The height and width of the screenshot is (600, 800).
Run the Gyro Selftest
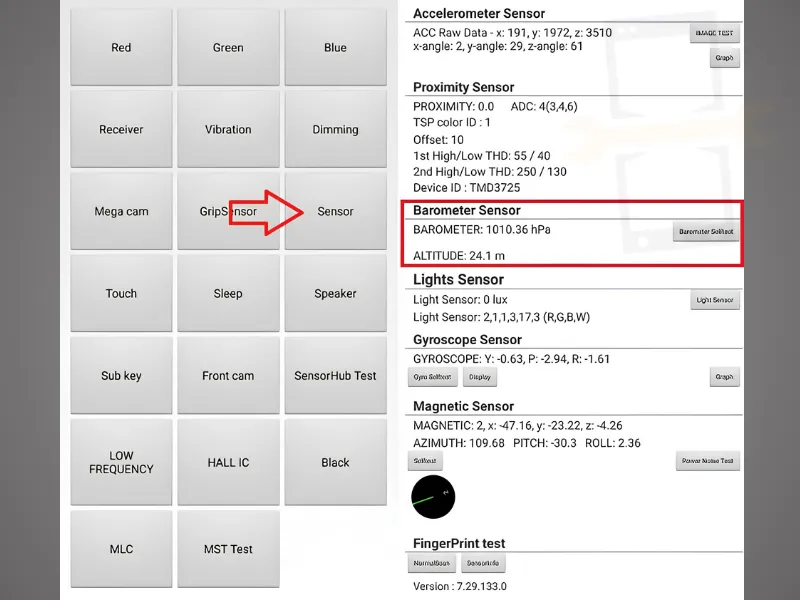tap(432, 377)
